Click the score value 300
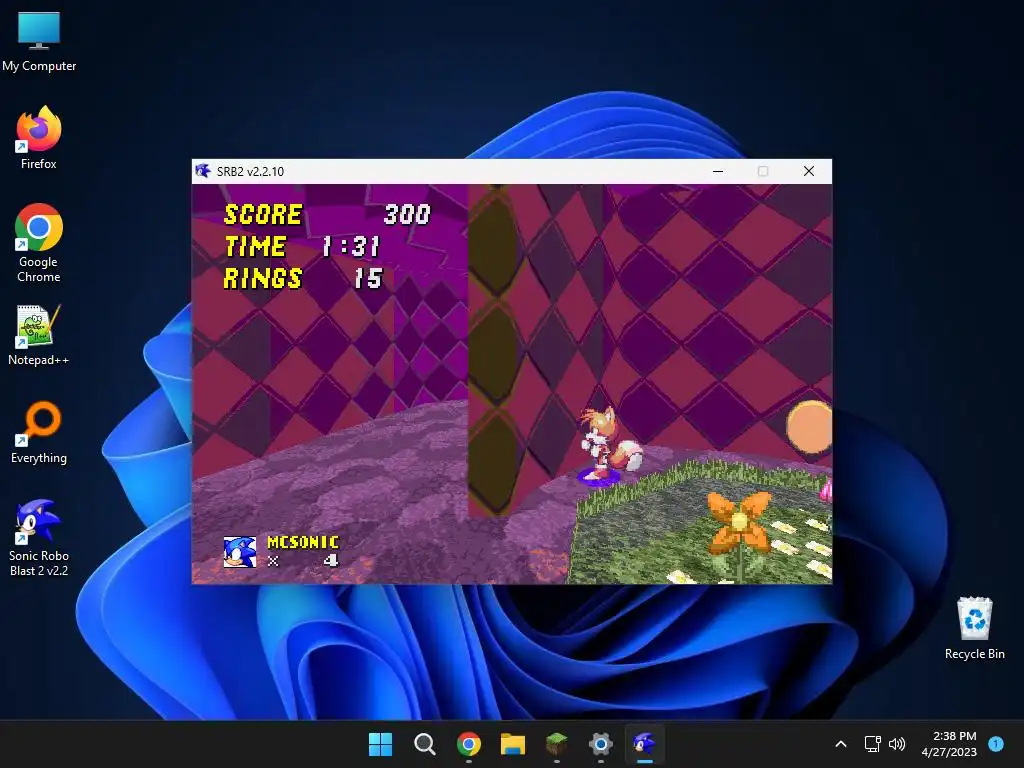1024x768 pixels. (x=407, y=214)
